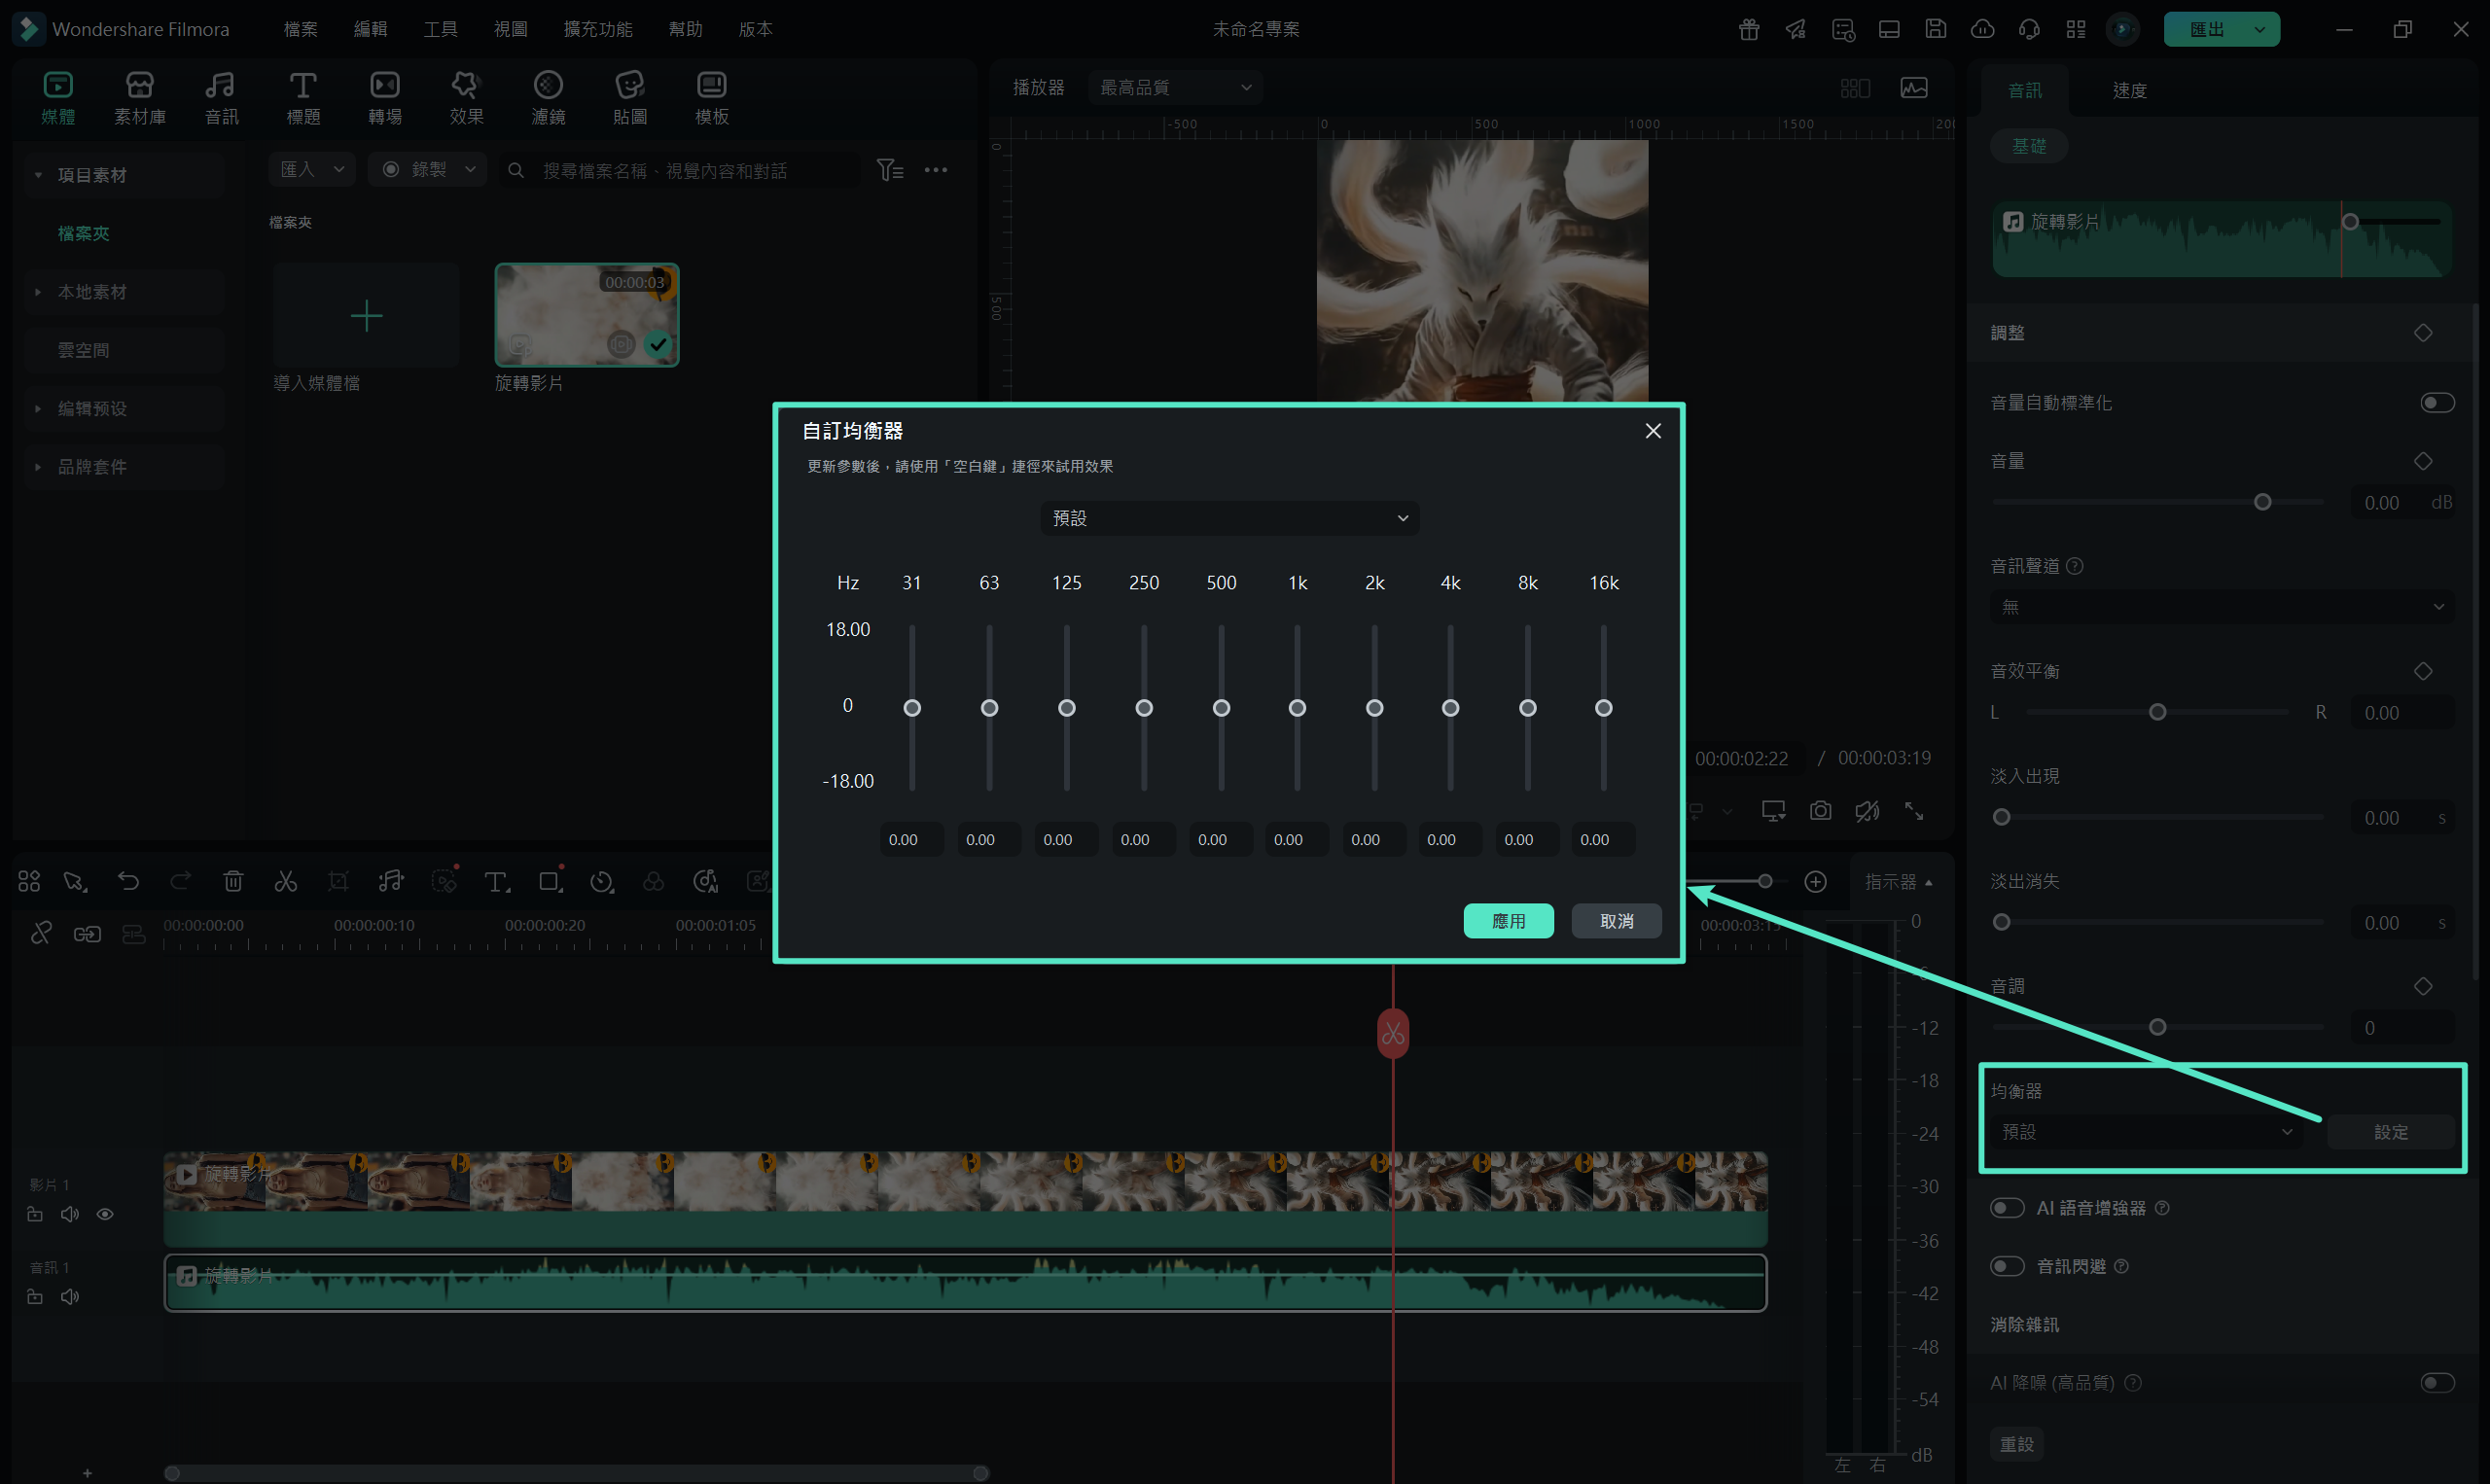Click the 1k frequency band slider handle
This screenshot has height=1484, width=2490.
(x=1297, y=708)
